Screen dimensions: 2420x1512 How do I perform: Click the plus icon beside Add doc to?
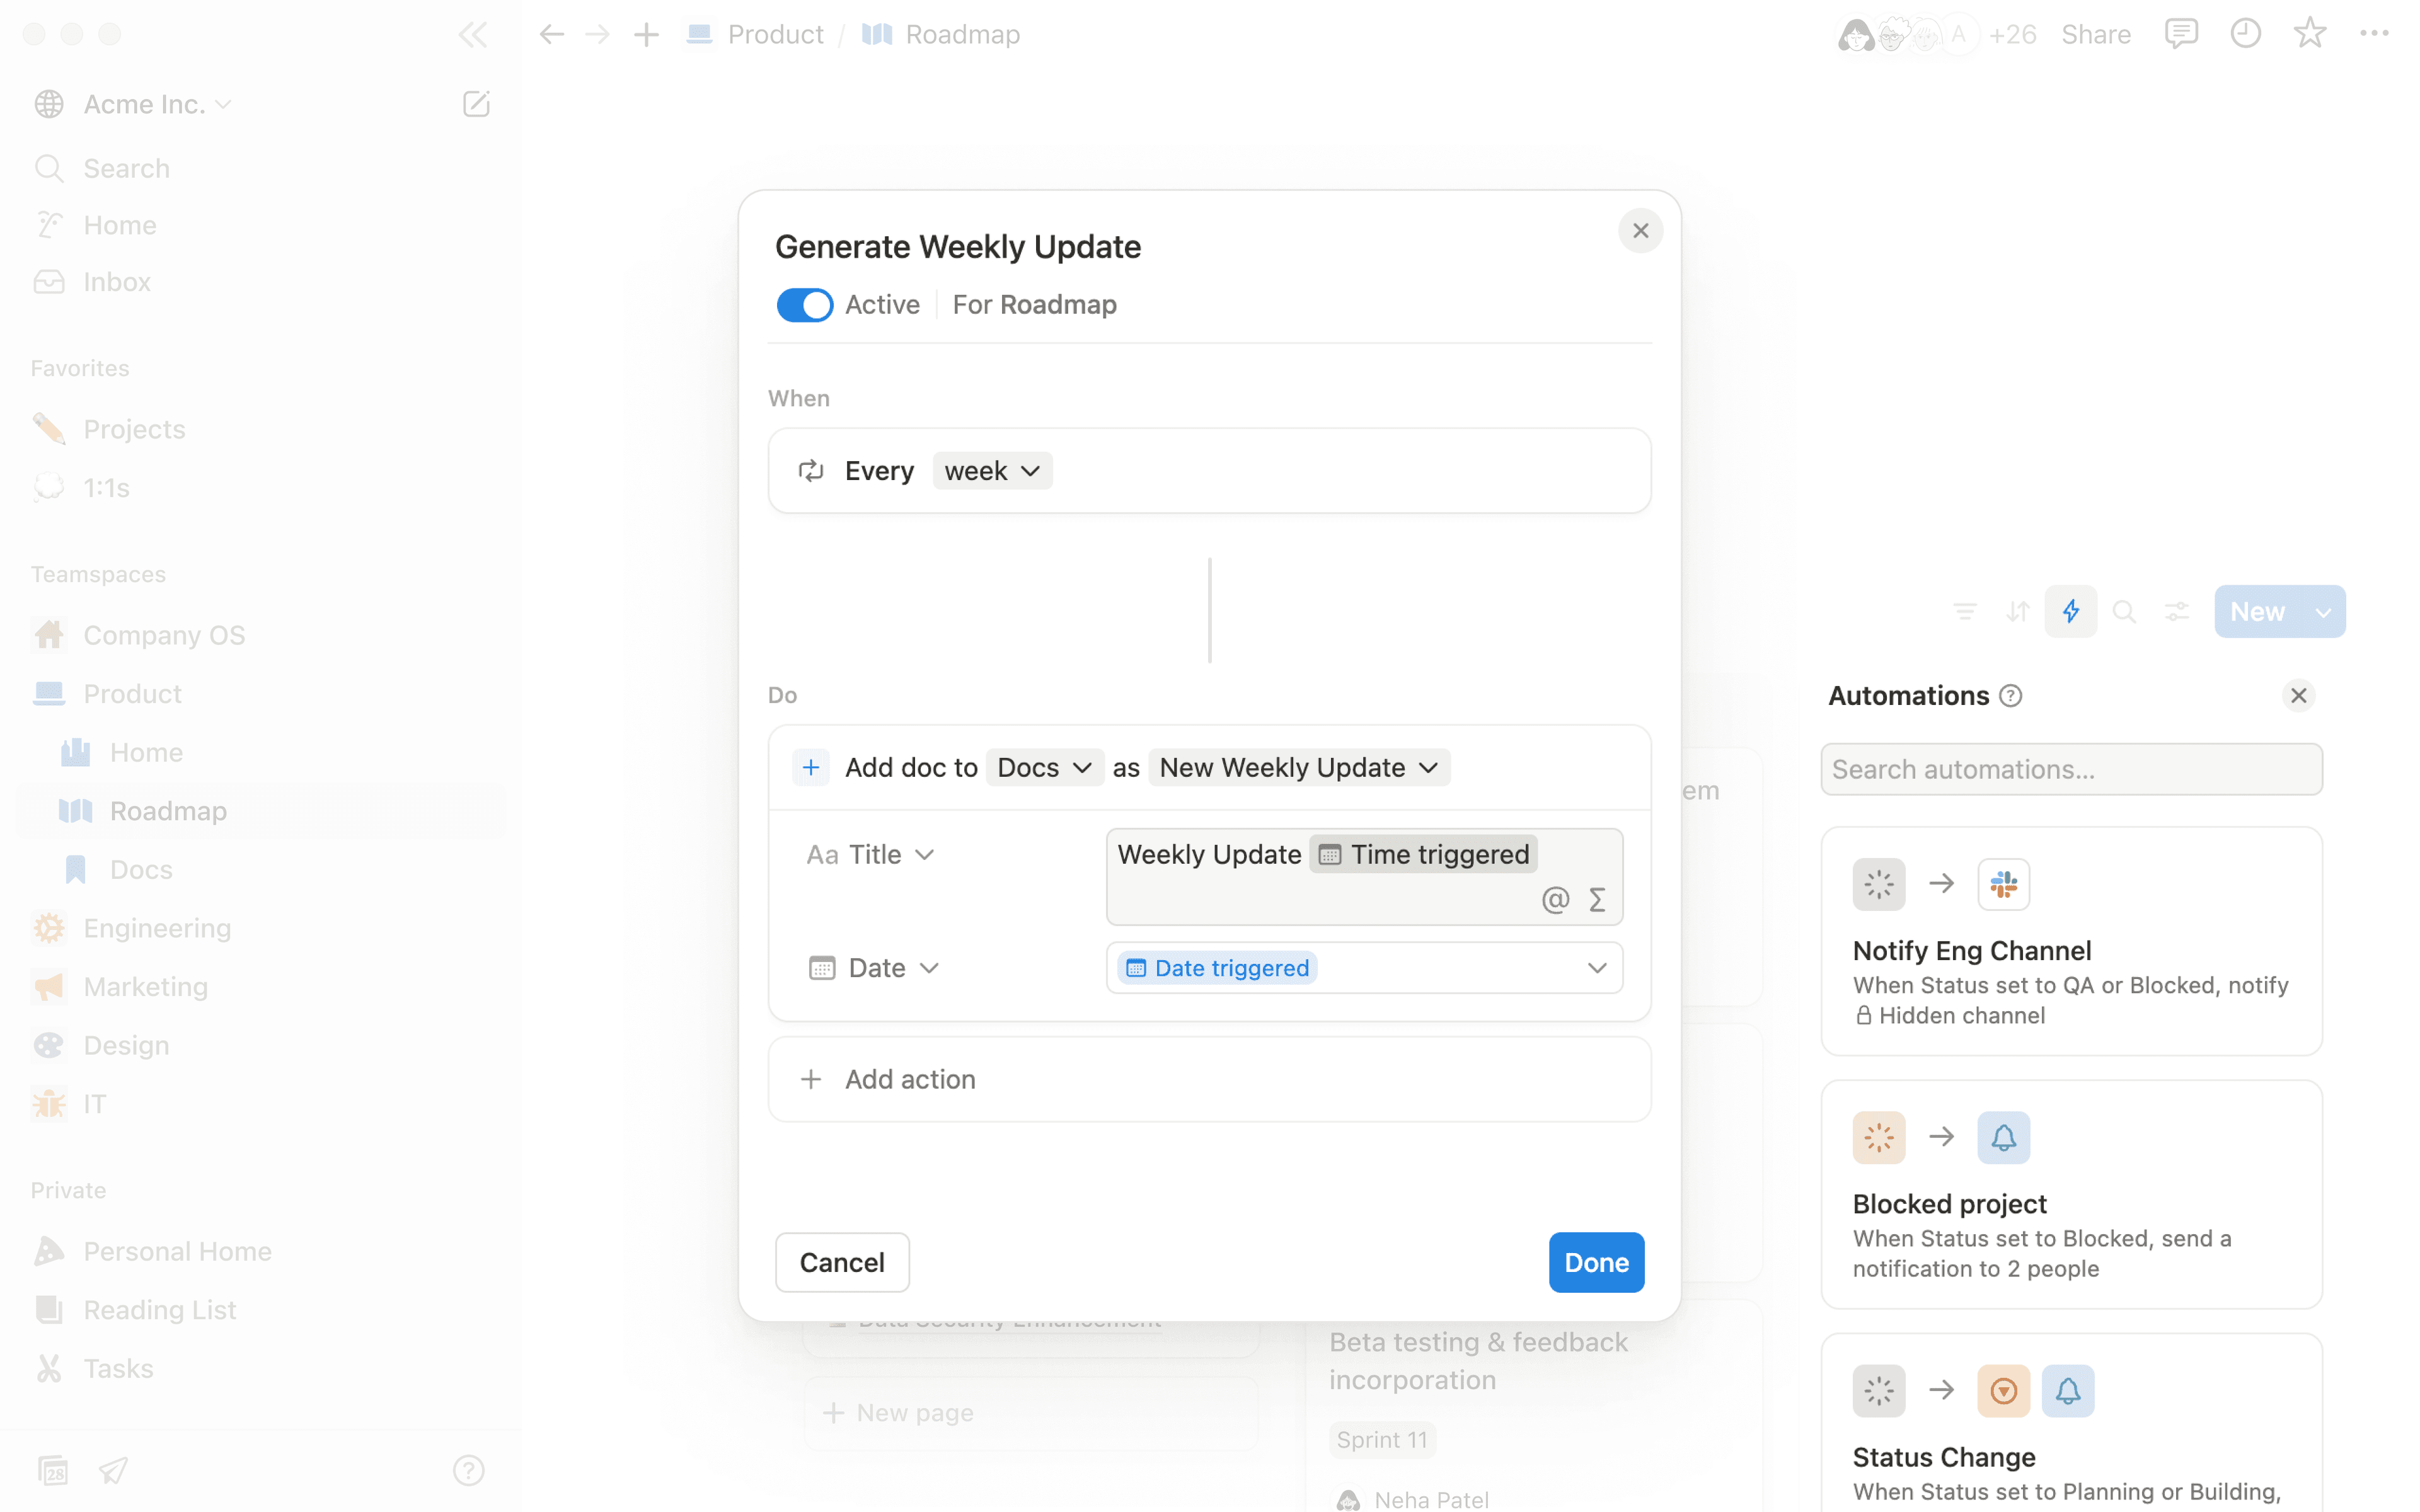point(811,767)
